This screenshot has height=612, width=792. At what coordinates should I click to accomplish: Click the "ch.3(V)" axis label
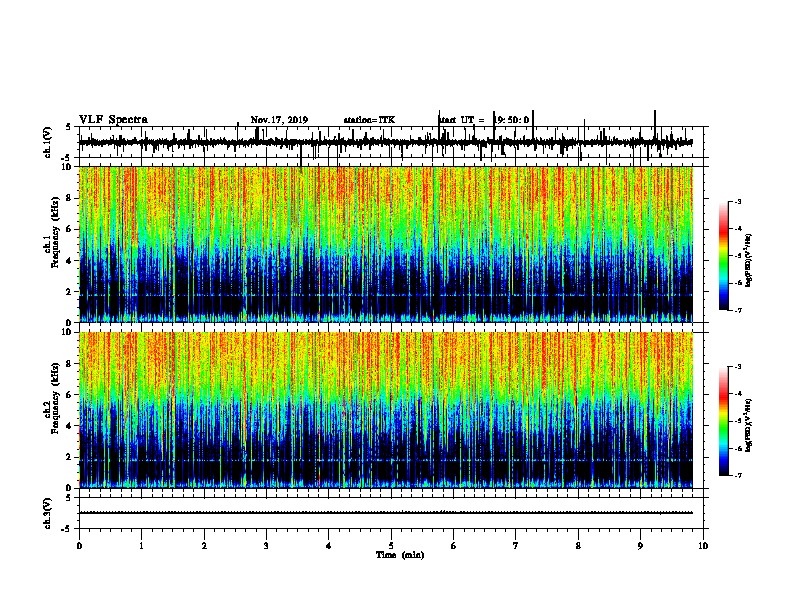click(48, 513)
